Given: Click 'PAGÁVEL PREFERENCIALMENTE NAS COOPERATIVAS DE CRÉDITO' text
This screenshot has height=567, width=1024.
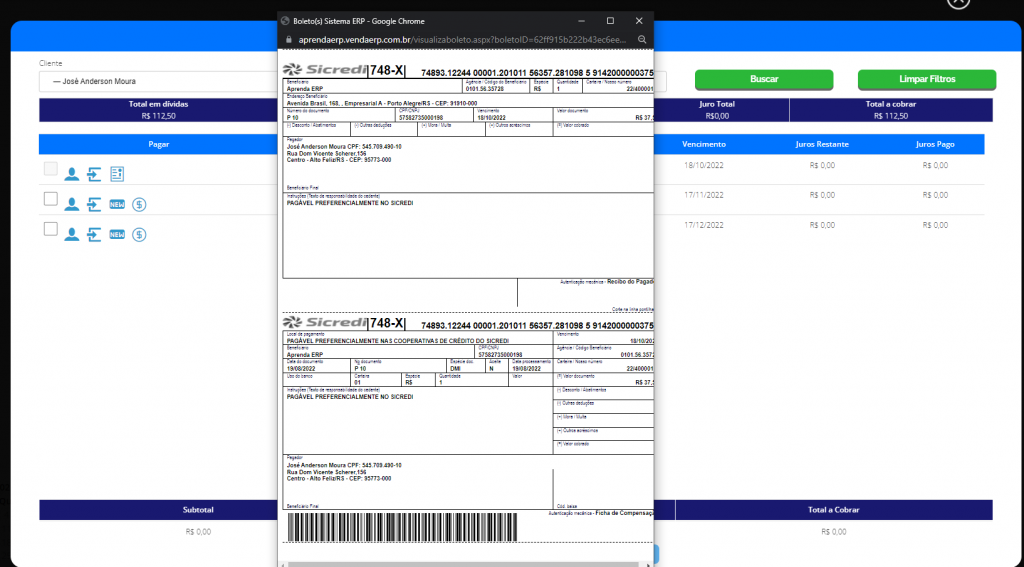Looking at the screenshot, I should click(x=398, y=341).
